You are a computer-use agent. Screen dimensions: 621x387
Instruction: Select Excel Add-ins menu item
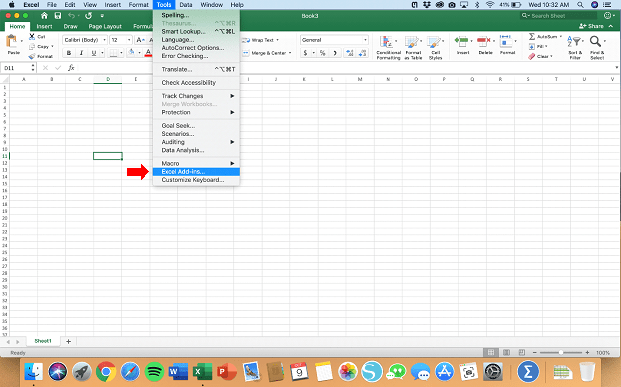click(x=196, y=172)
